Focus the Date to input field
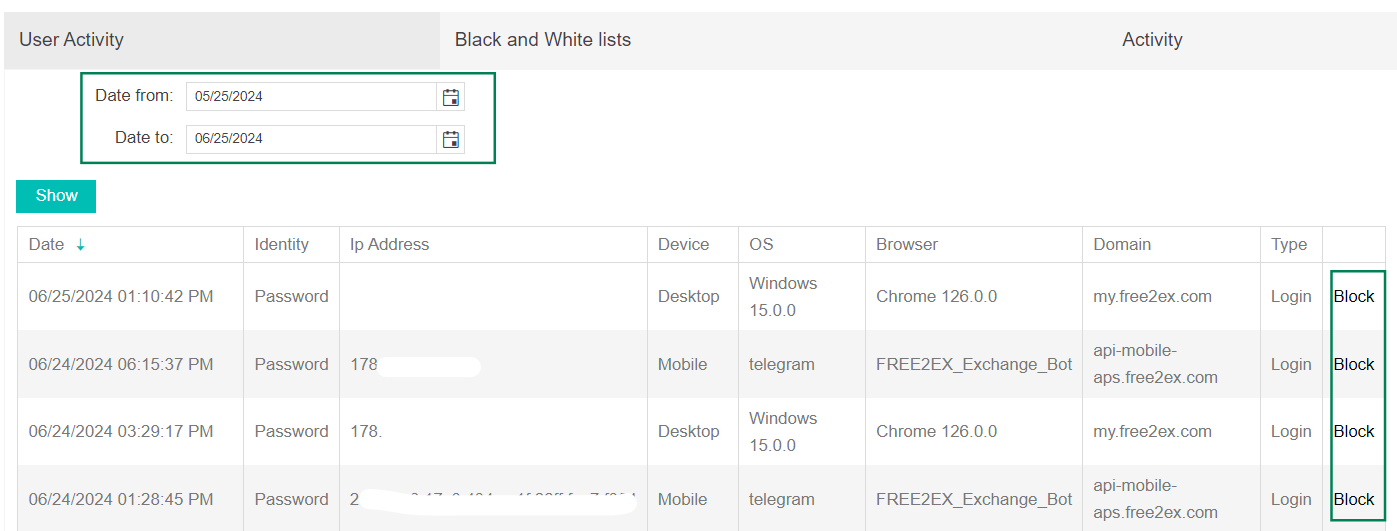Screen dimensions: 1397x531 point(312,139)
